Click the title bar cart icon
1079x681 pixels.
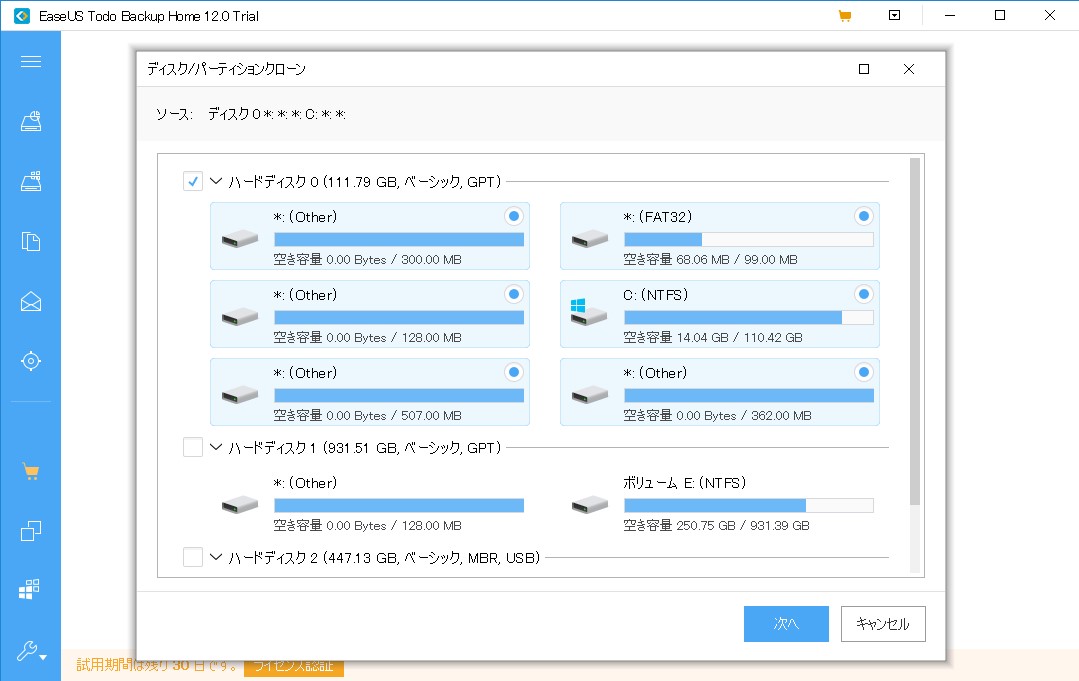(845, 16)
